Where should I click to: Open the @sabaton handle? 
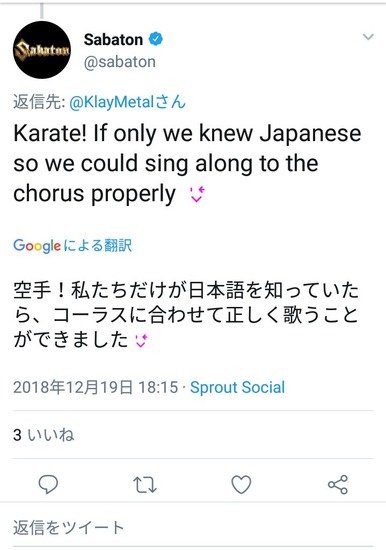point(120,62)
